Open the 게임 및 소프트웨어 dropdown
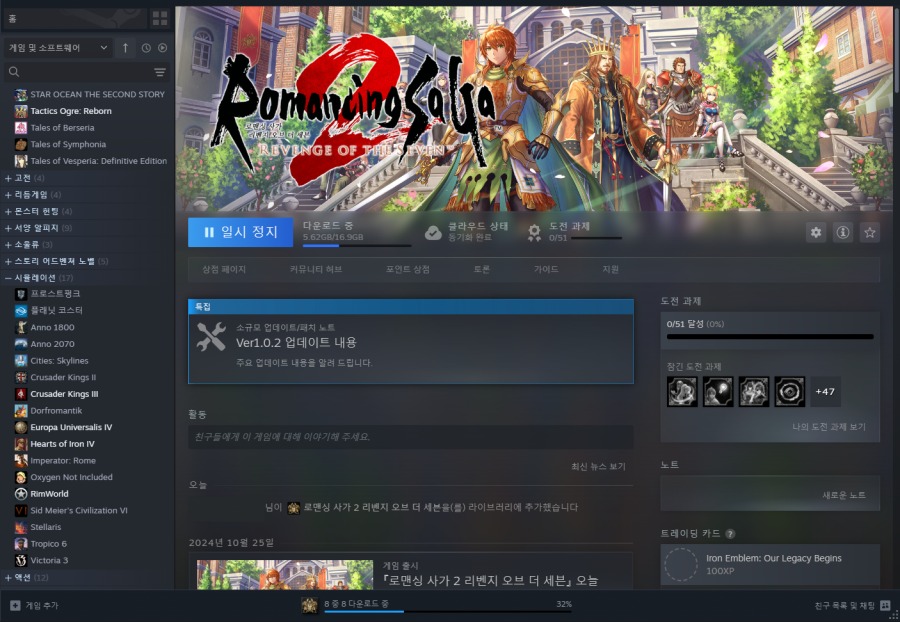Image resolution: width=900 pixels, height=622 pixels. tap(58, 48)
